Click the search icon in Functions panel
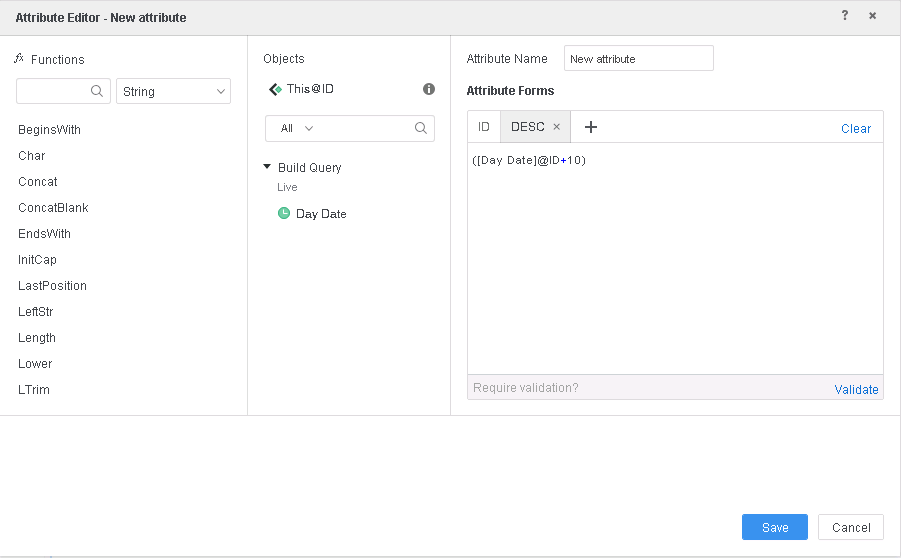Screen dimensions: 901x558 pos(97,91)
